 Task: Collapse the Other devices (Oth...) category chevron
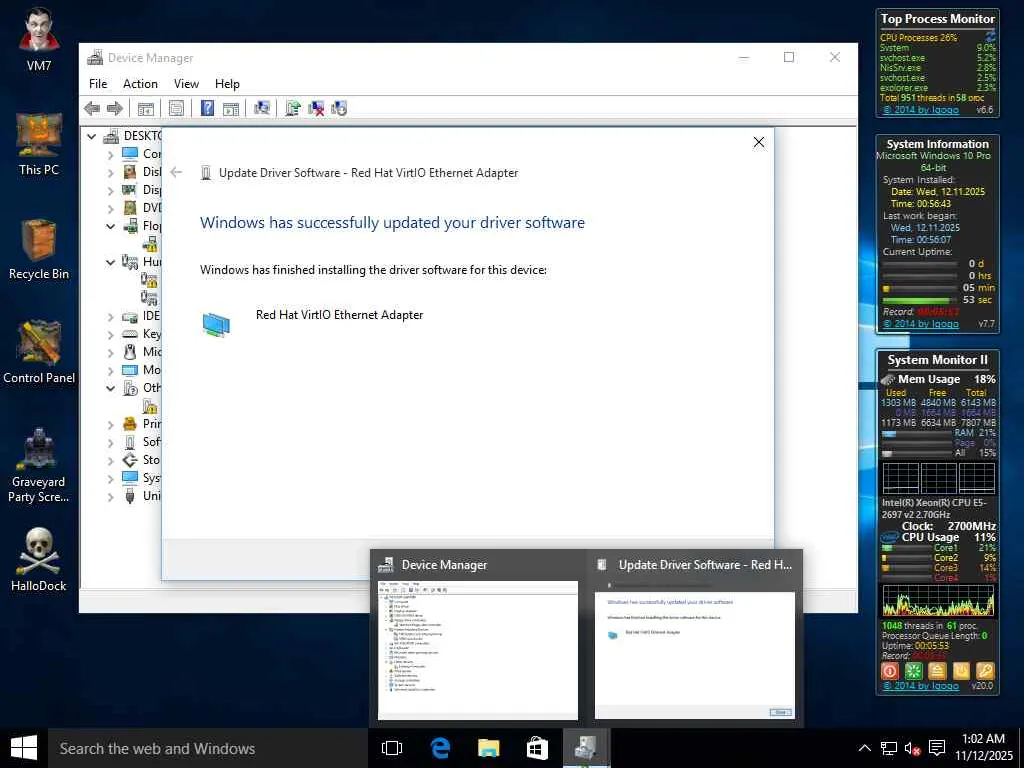(110, 389)
